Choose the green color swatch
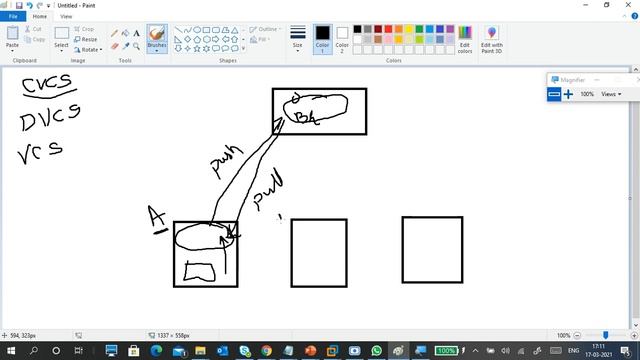Viewport: 640px width, 360px height. point(419,29)
